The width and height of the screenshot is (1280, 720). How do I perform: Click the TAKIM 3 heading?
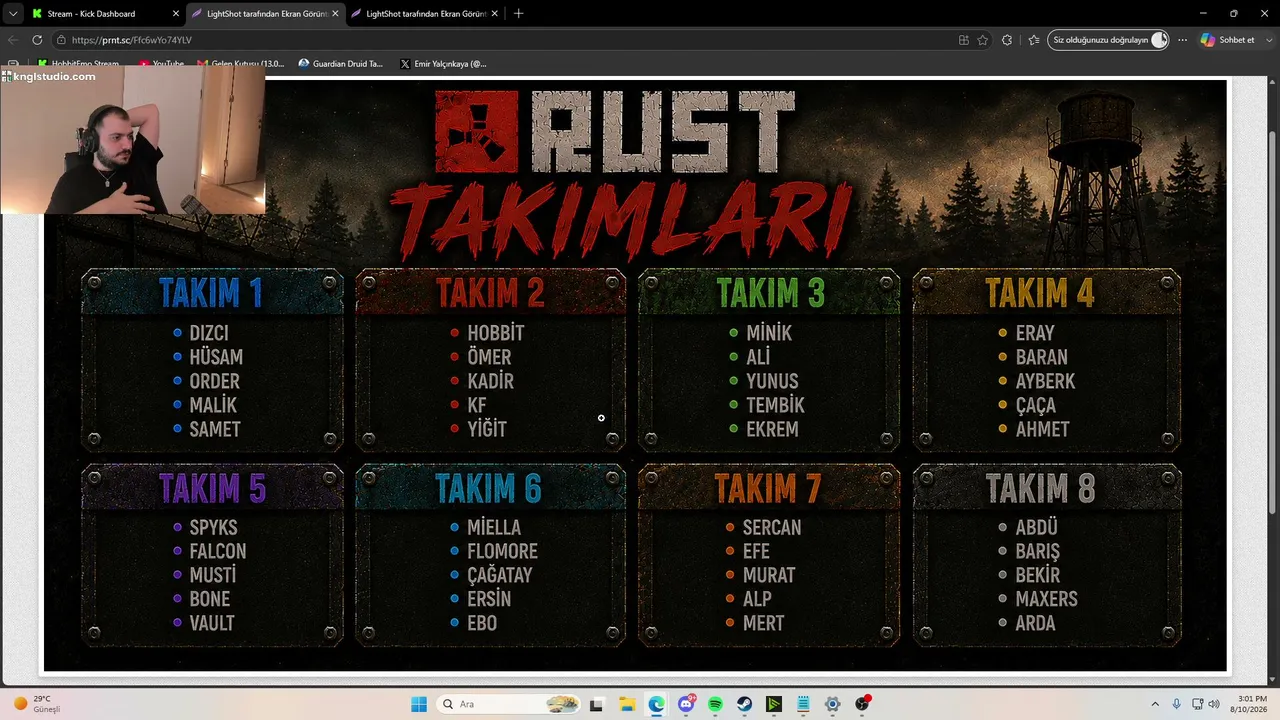[x=770, y=293]
